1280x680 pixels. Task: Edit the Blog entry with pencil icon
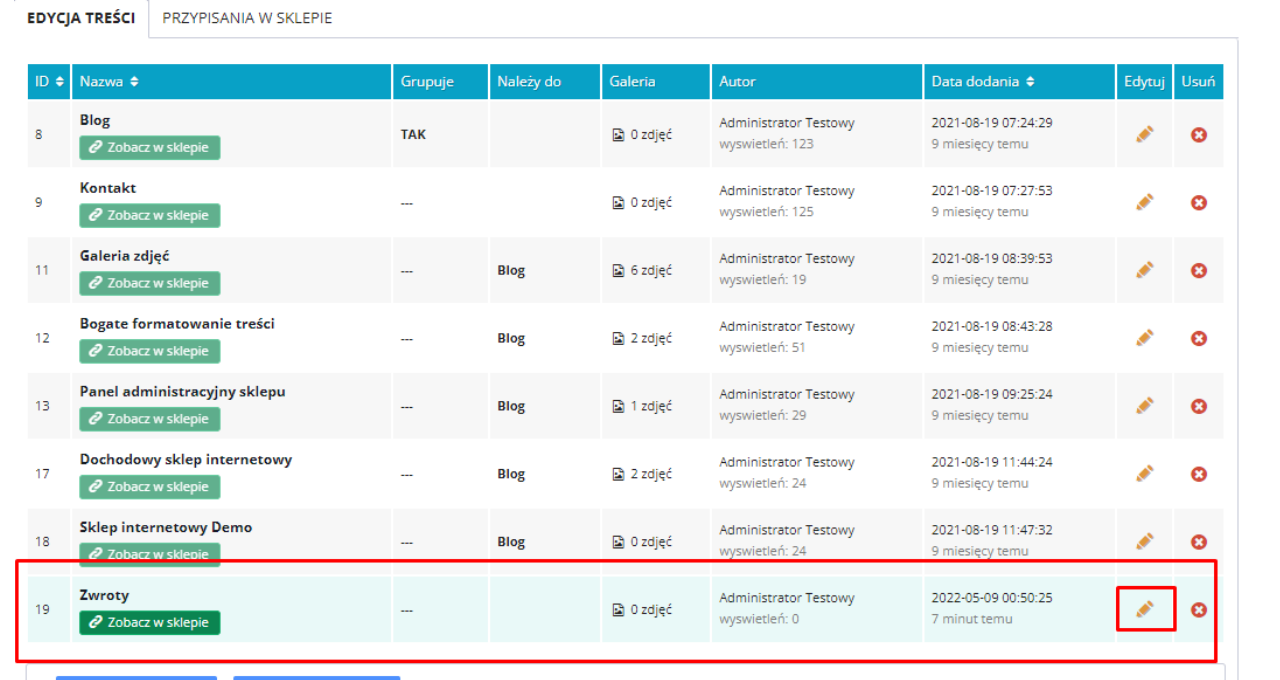(1145, 134)
